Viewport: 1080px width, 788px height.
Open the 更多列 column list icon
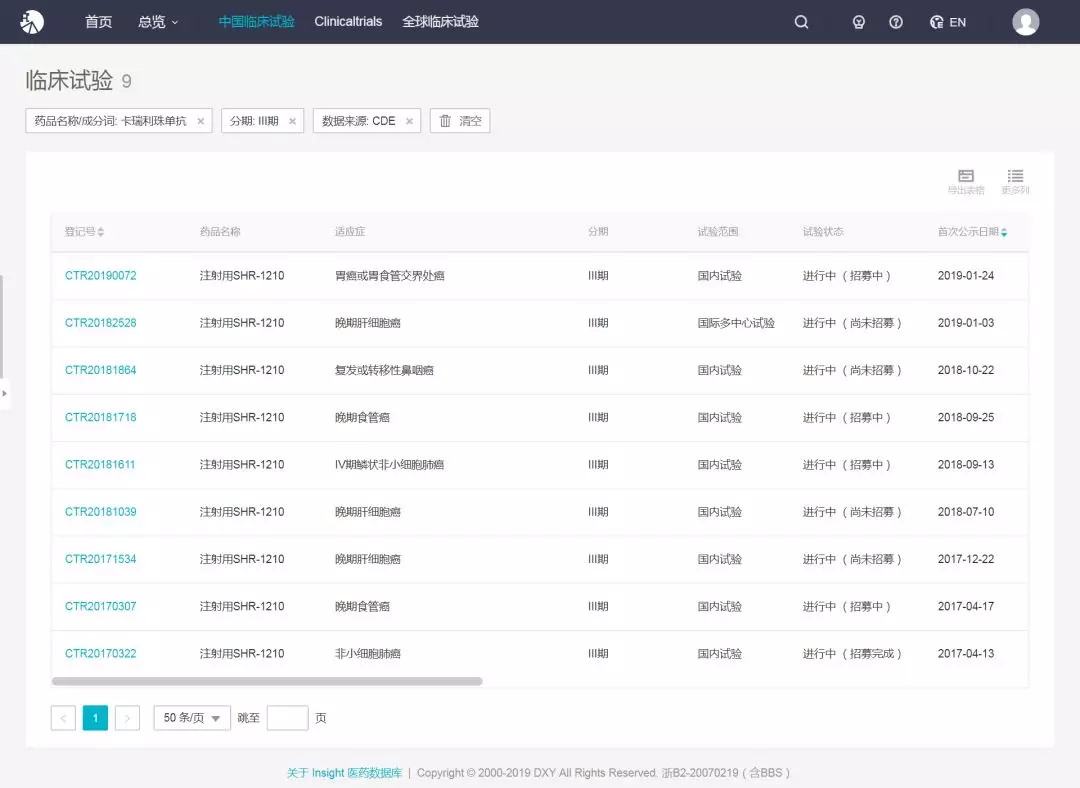1015,182
